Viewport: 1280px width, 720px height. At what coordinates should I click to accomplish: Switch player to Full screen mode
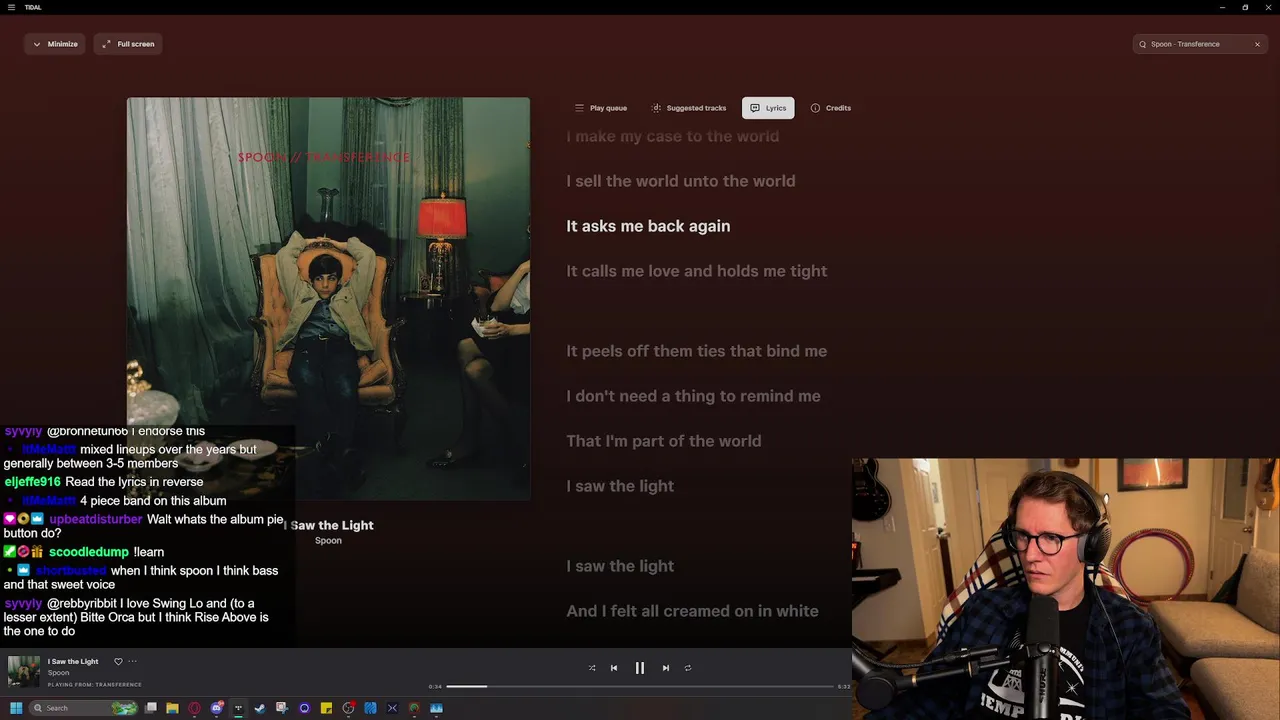[128, 44]
